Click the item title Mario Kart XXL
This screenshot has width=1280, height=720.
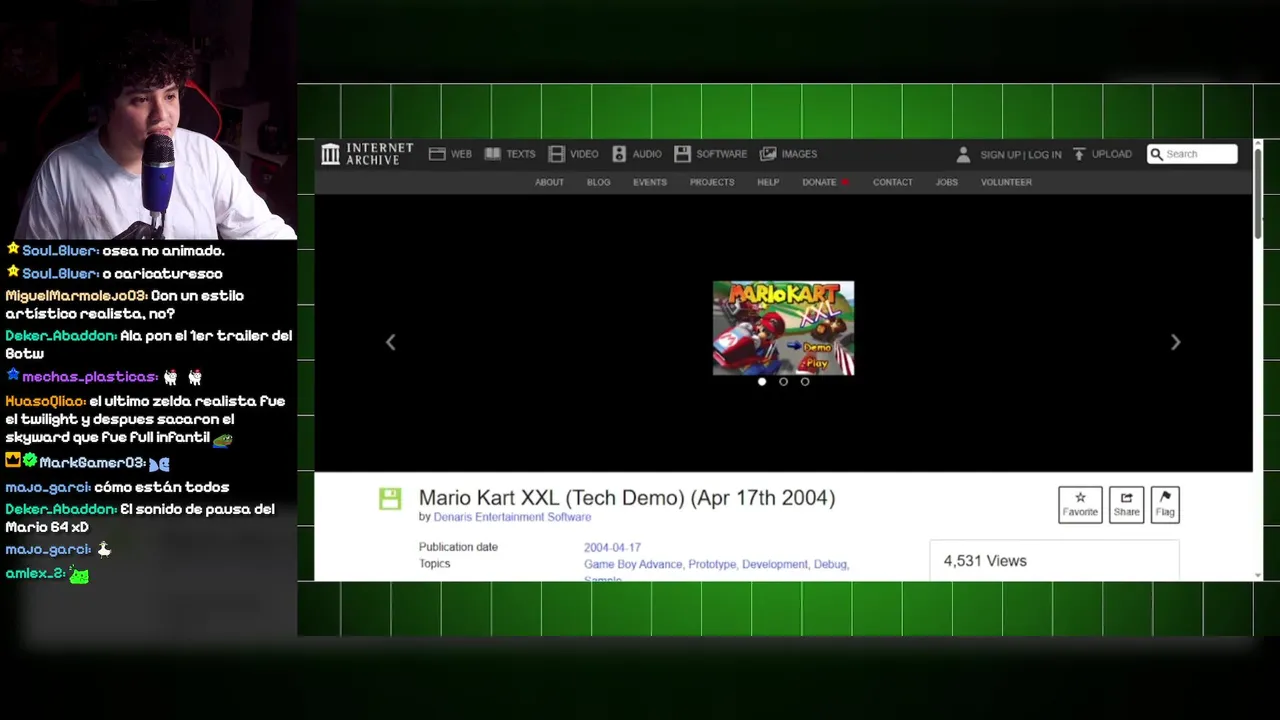pyautogui.click(x=627, y=497)
